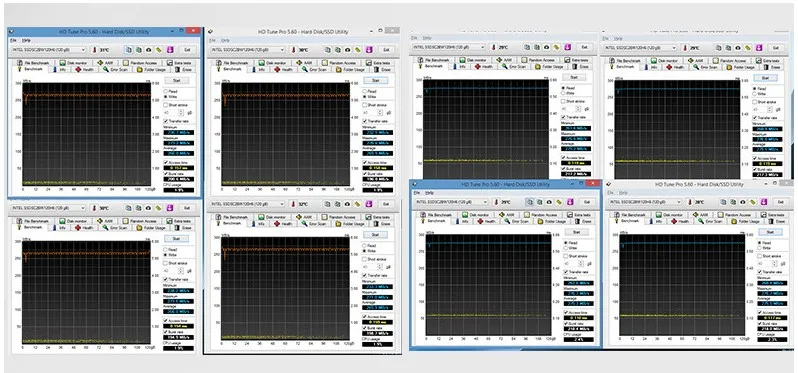Click the purple down-arrow icon in second top window
The height and width of the screenshot is (373, 798).
pos(369,50)
